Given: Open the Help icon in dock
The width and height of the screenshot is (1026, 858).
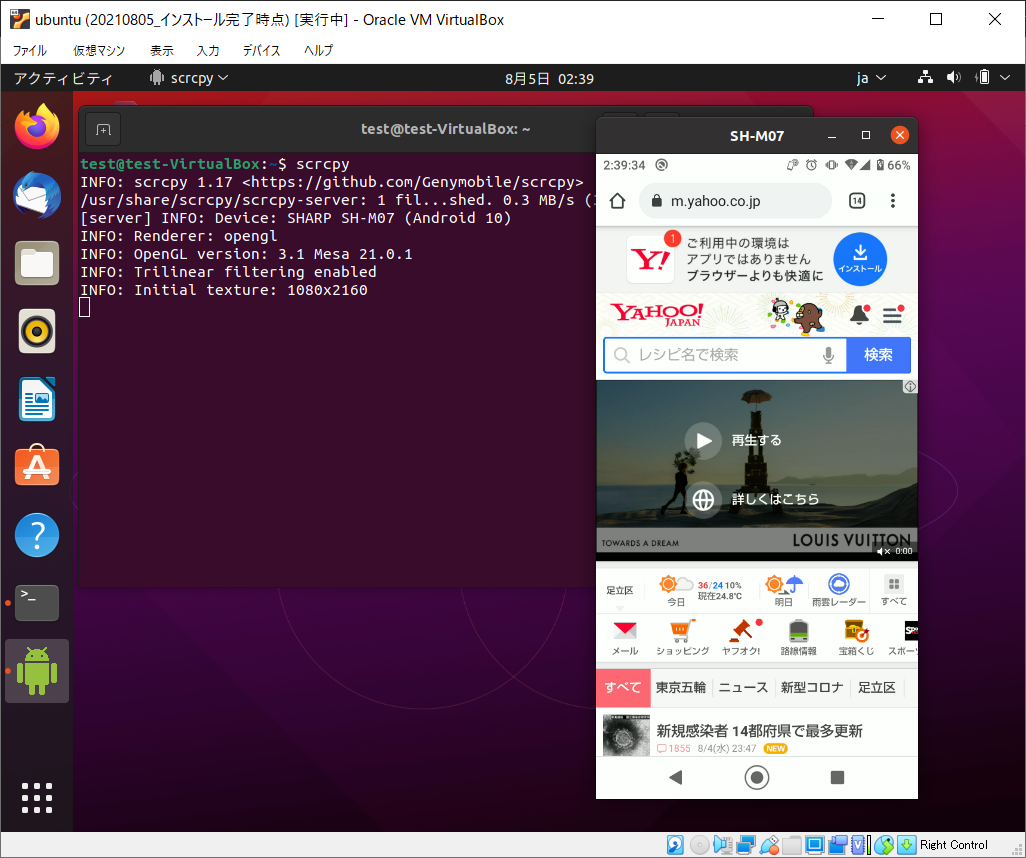Looking at the screenshot, I should 37,535.
